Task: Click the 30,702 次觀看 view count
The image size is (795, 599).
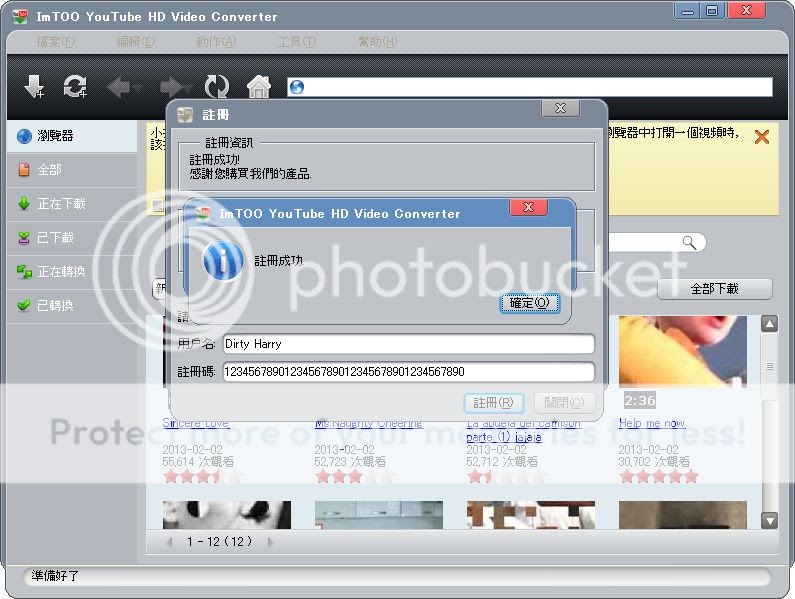Action: pyautogui.click(x=655, y=462)
